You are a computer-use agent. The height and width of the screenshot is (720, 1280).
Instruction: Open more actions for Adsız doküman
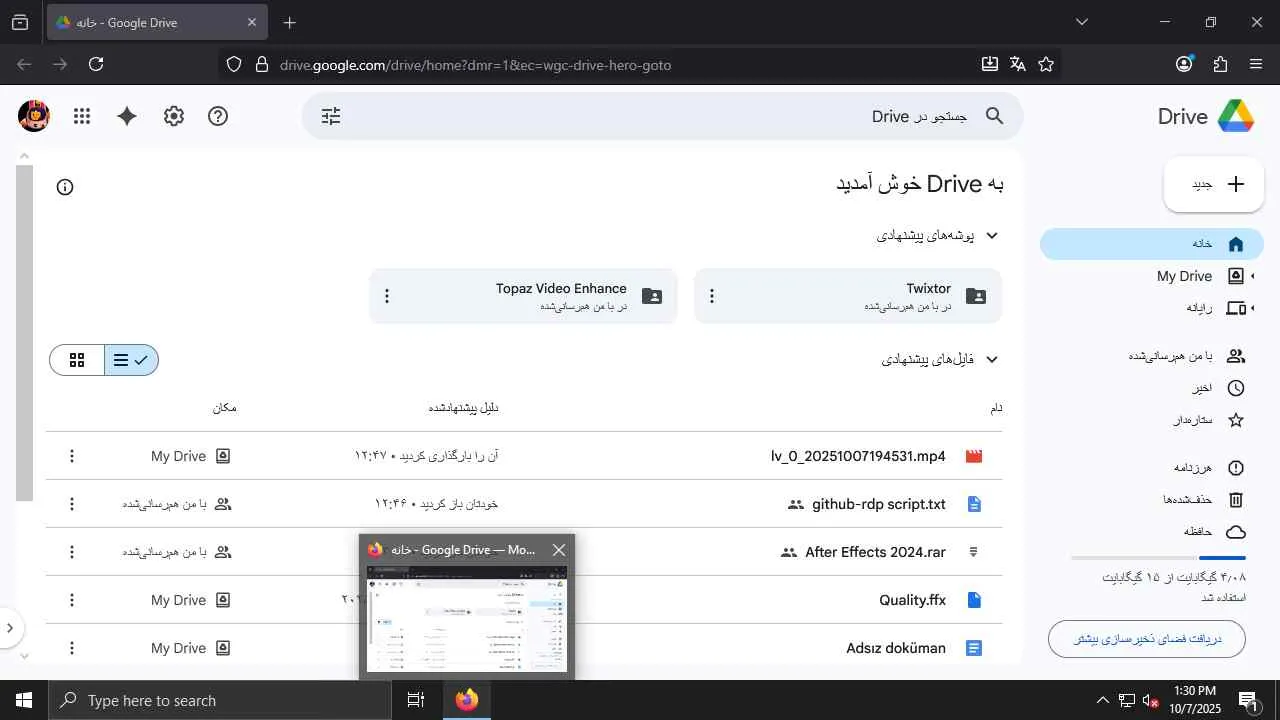coord(71,648)
